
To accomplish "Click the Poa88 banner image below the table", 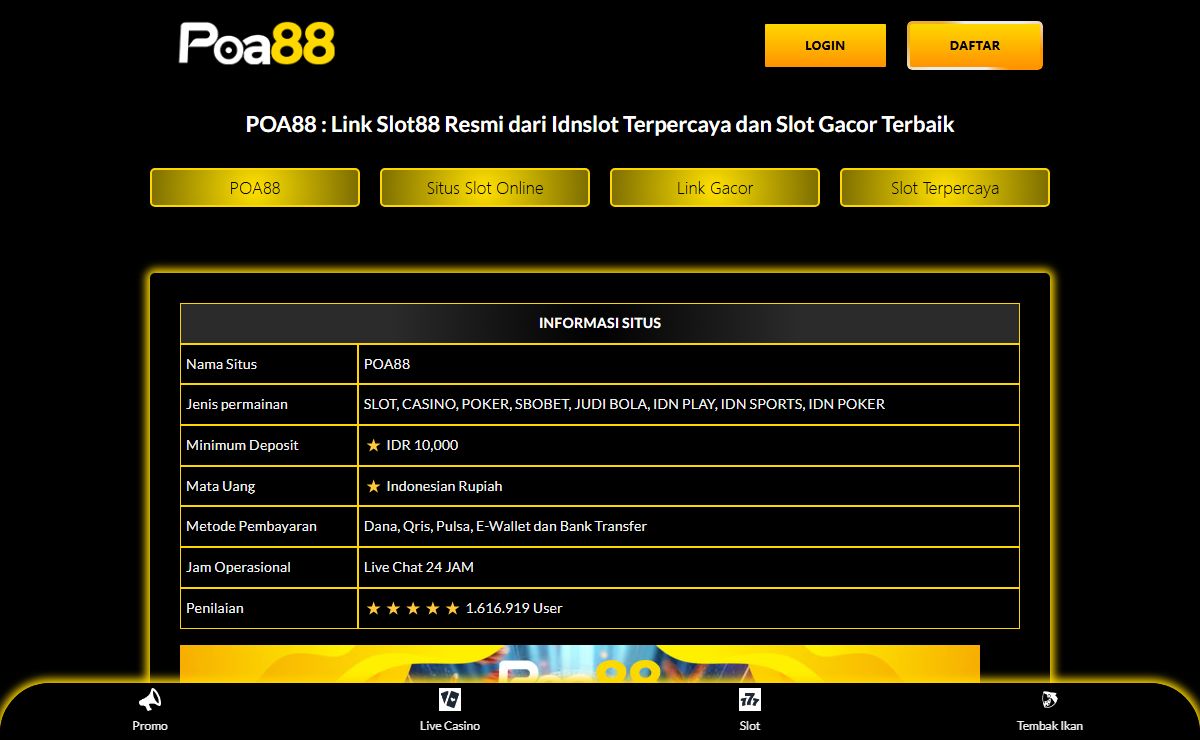I will [580, 663].
